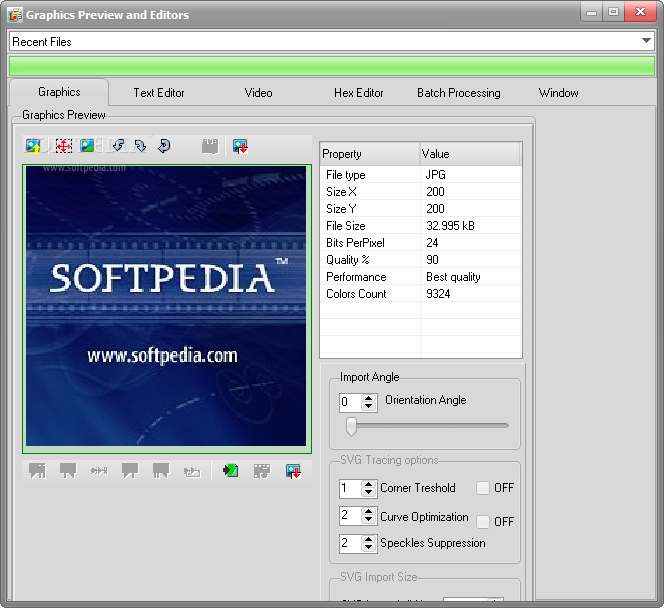The height and width of the screenshot is (608, 664).
Task: Click the greyed folder-shaped icon in the lower toolbar
Action: 192,472
